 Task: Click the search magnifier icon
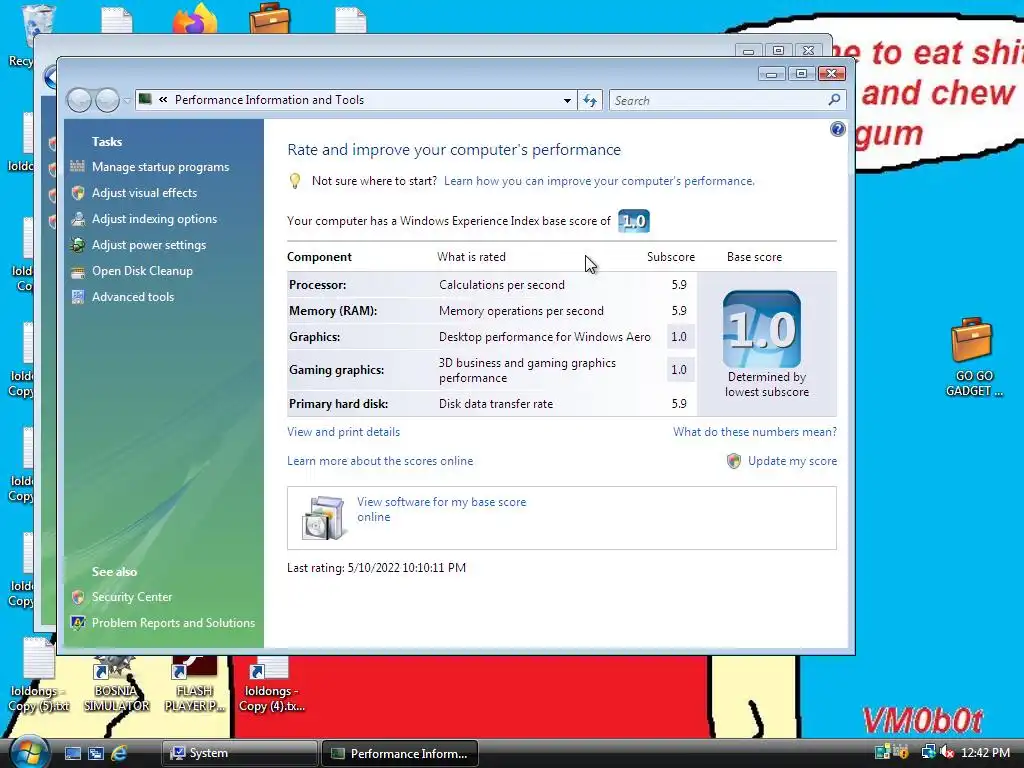click(834, 100)
